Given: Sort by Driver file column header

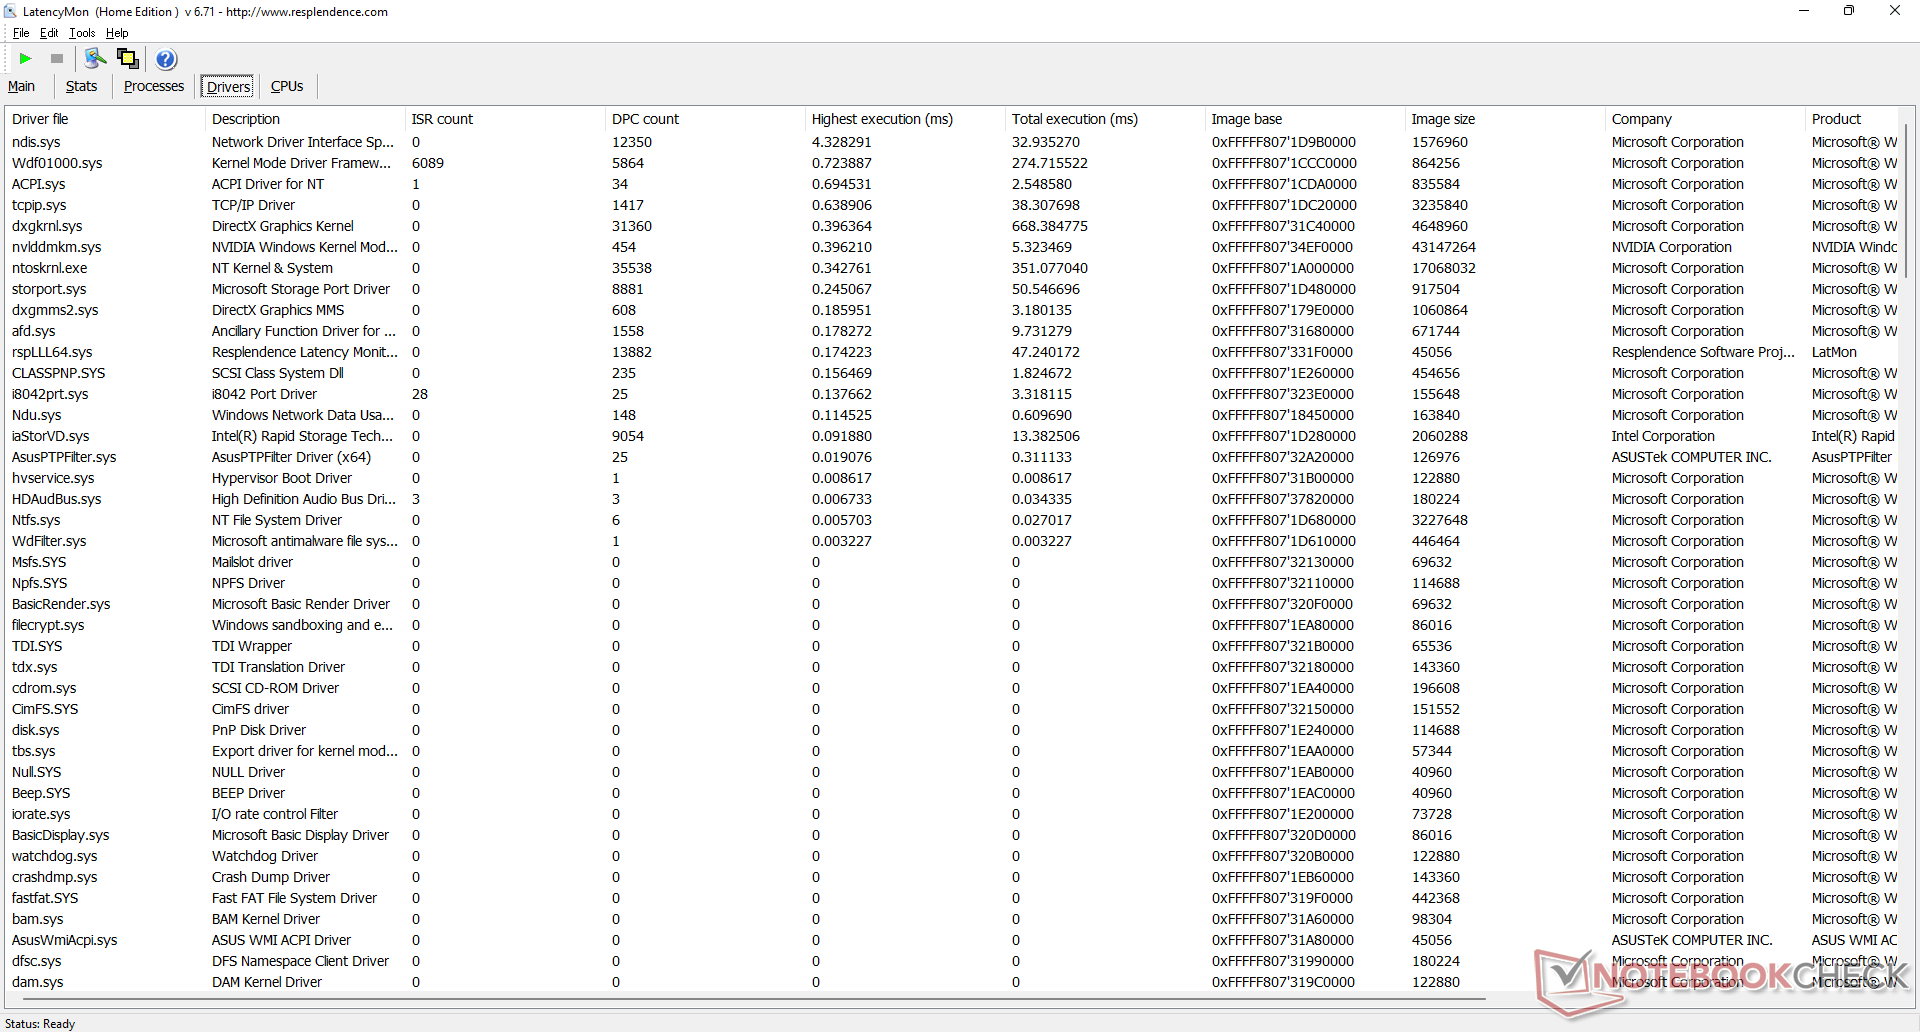Looking at the screenshot, I should coord(105,119).
